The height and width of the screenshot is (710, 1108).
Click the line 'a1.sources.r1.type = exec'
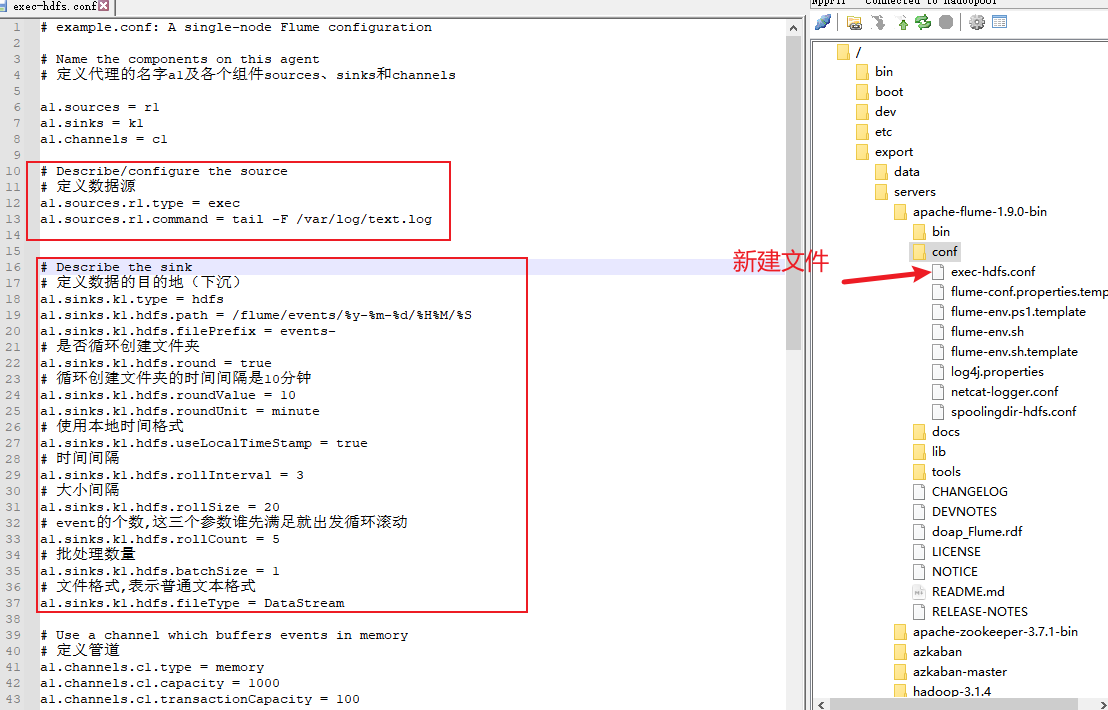[x=140, y=203]
